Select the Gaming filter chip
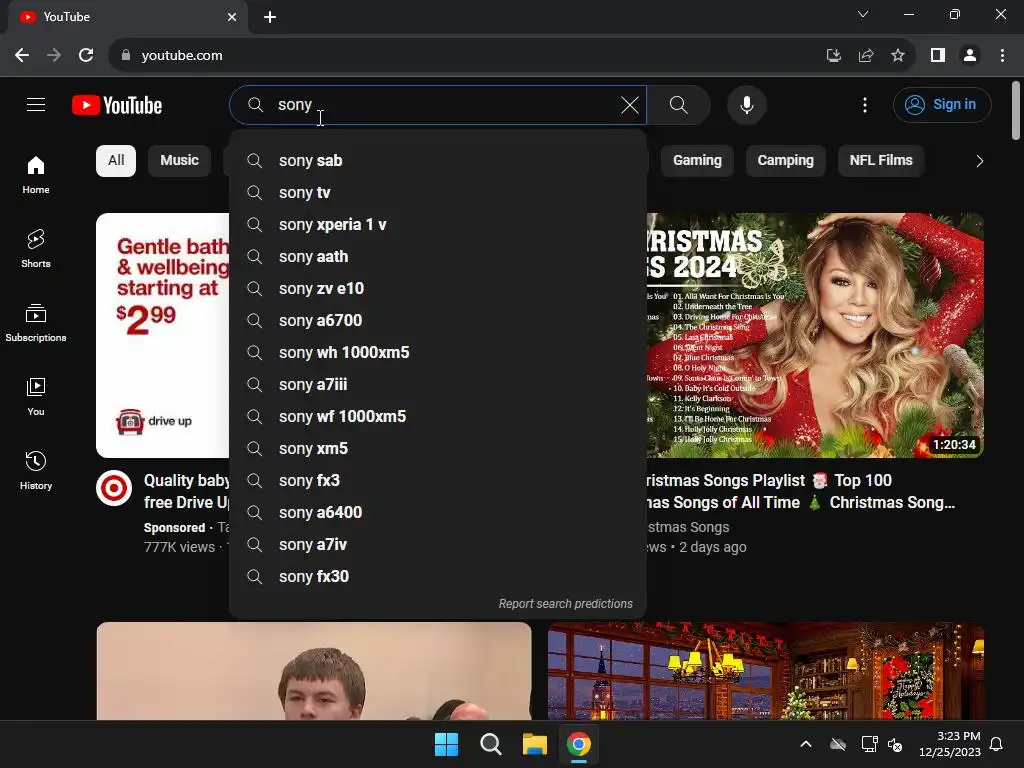This screenshot has height=768, width=1024. tap(697, 161)
